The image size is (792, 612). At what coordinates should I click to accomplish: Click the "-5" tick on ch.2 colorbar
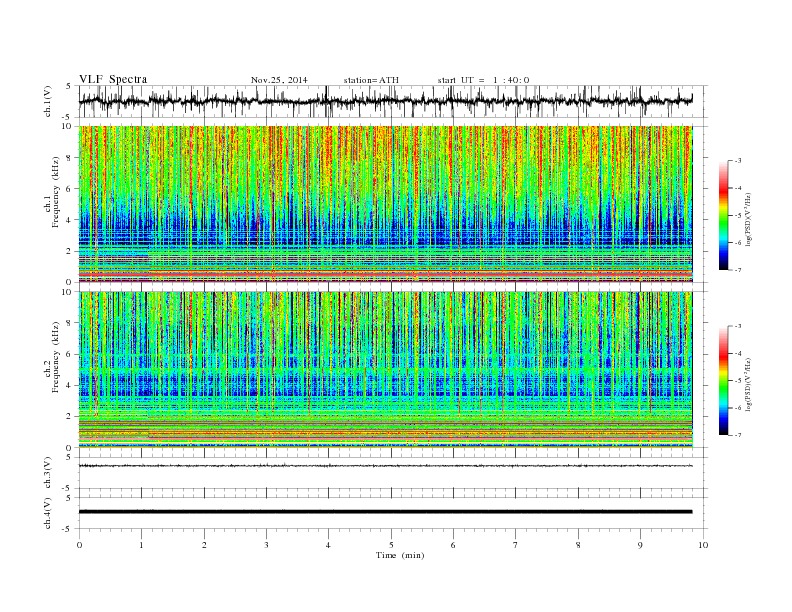tap(737, 381)
